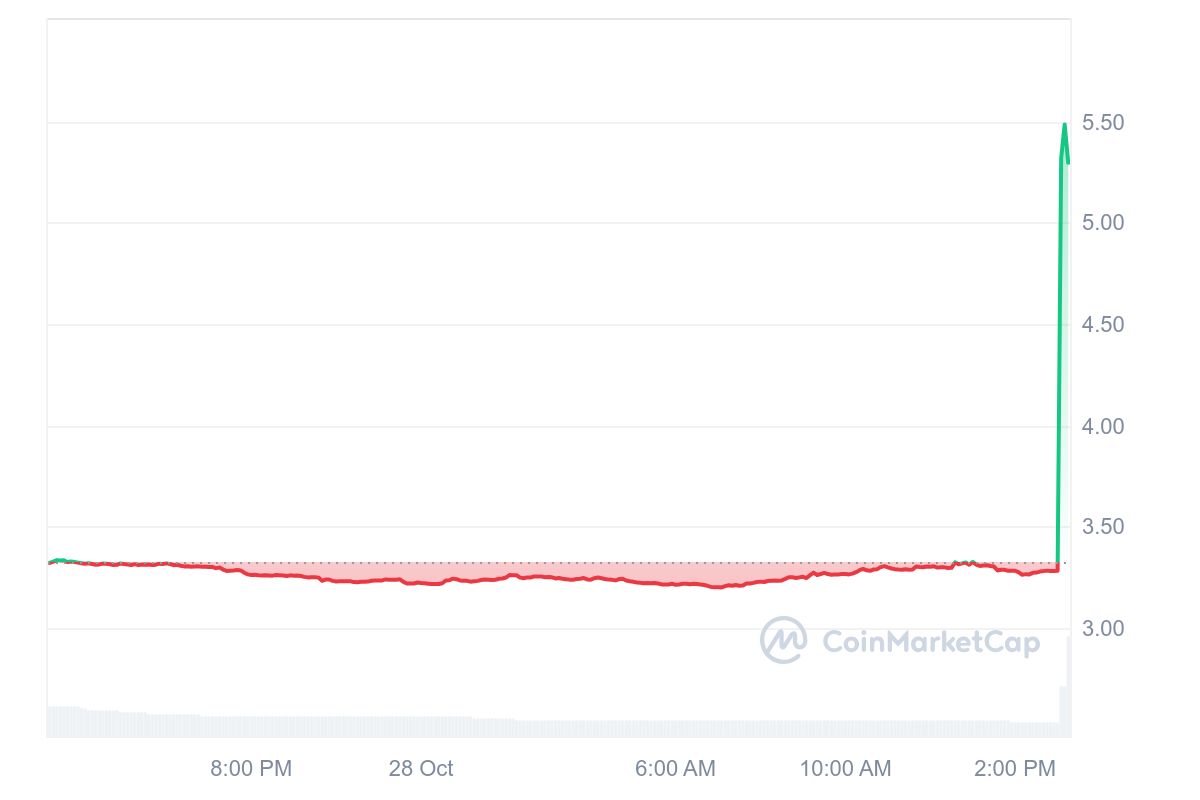Image resolution: width=1200 pixels, height=800 pixels.
Task: Click the 3.00 price axis label
Action: pos(1103,628)
